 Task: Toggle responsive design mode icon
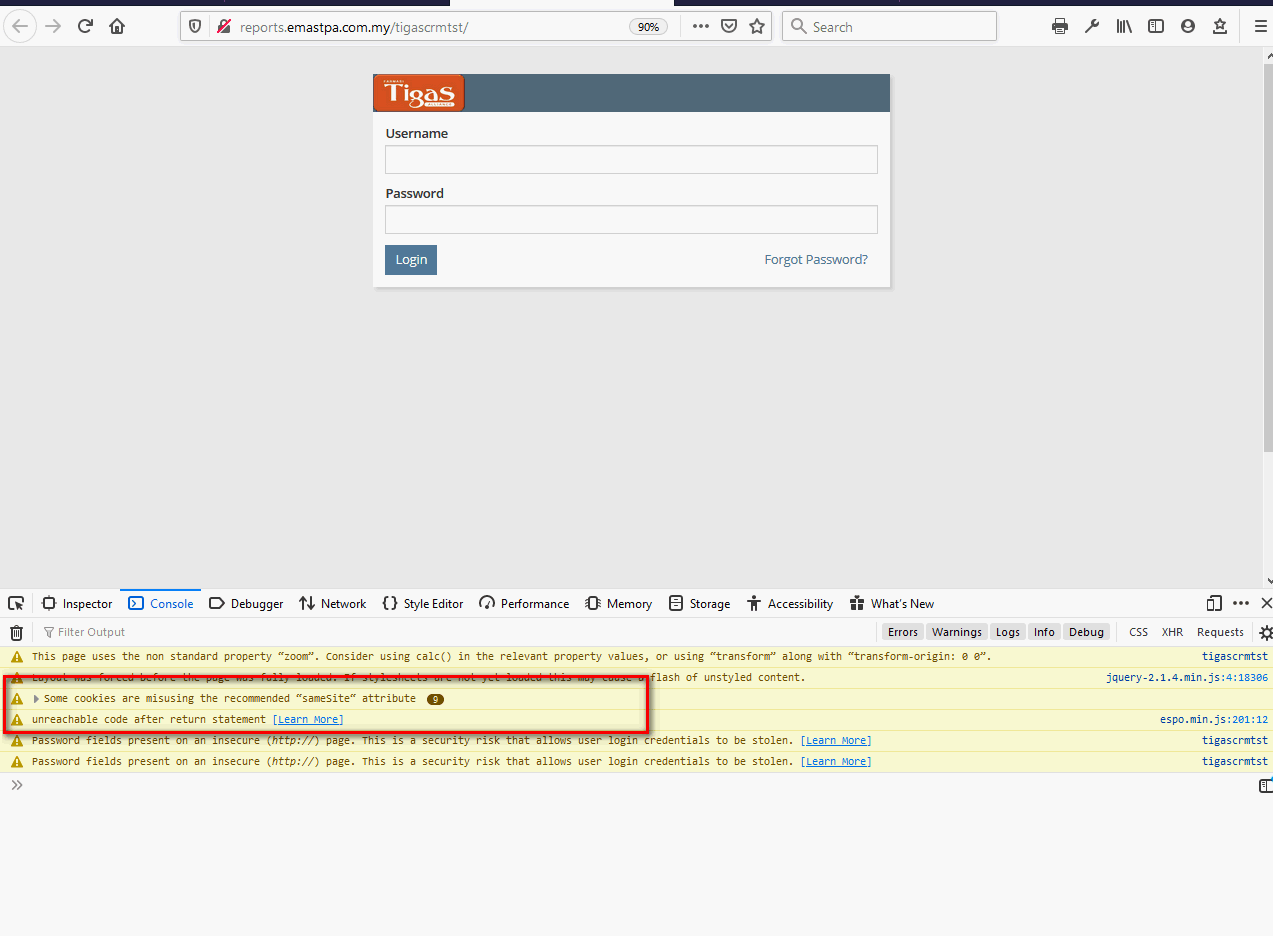pos(1214,603)
